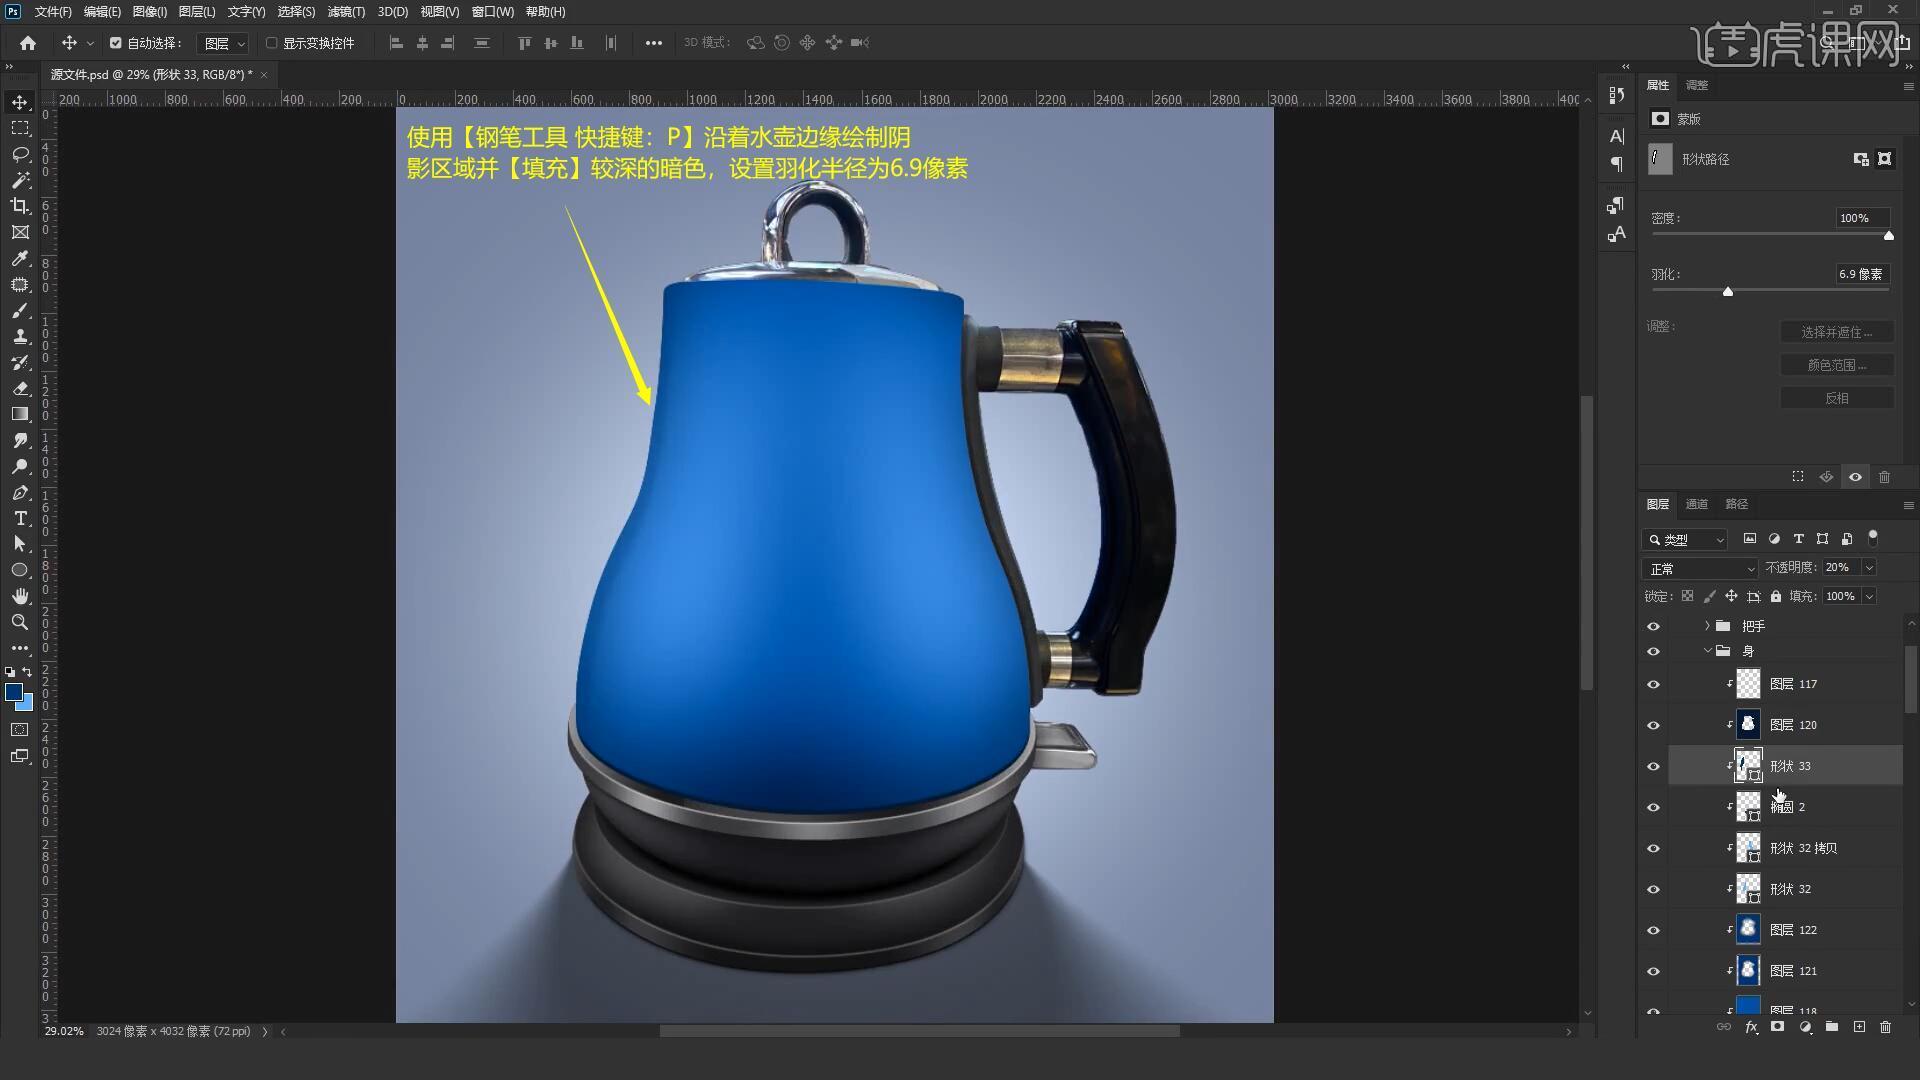The width and height of the screenshot is (1920, 1080).
Task: Enable the Show Transform Controls checkbox
Action: coord(272,43)
